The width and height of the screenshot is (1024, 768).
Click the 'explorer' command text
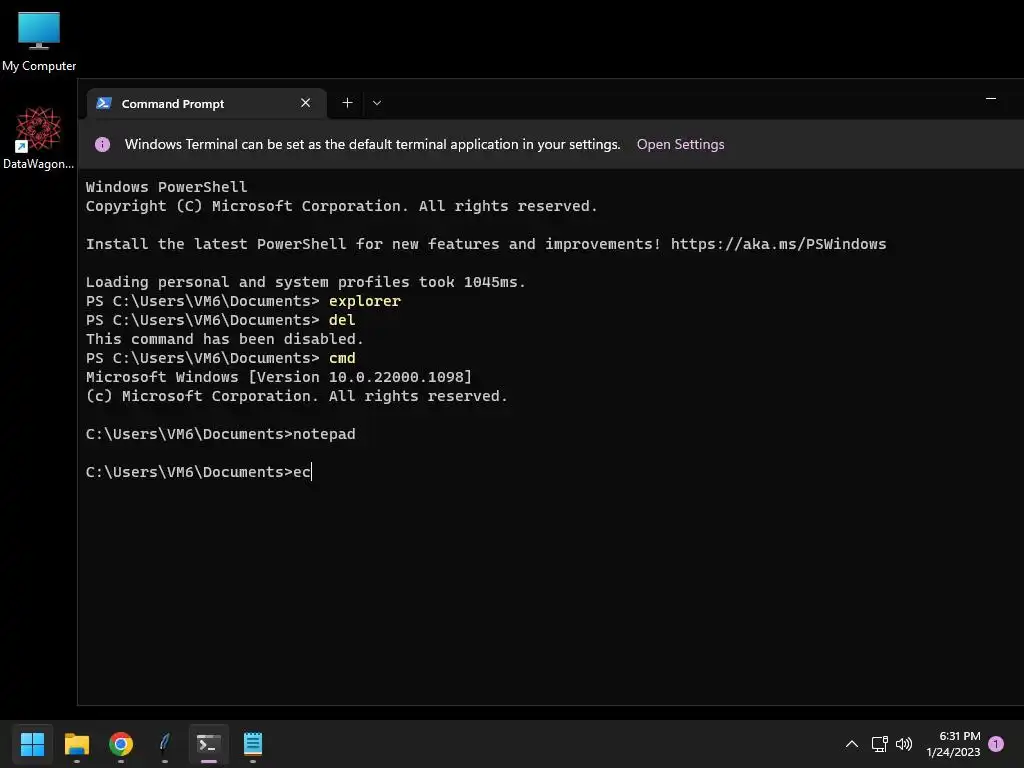(x=364, y=301)
